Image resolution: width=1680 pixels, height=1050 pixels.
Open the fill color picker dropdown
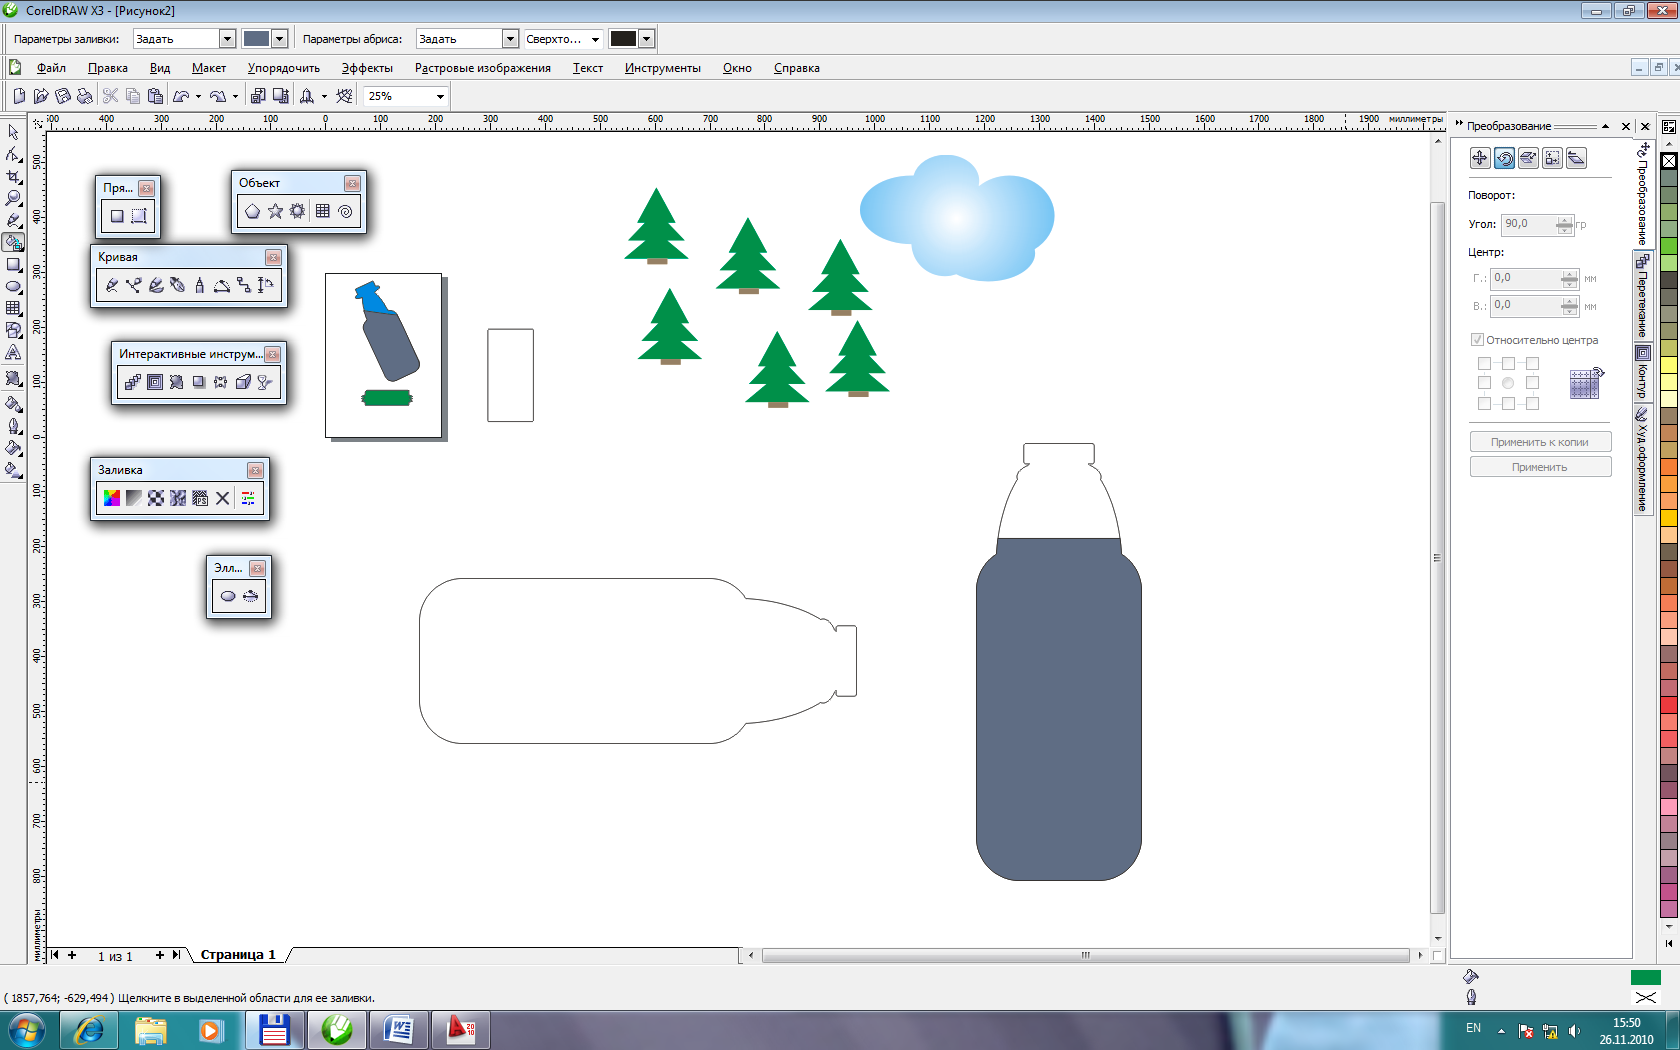280,39
